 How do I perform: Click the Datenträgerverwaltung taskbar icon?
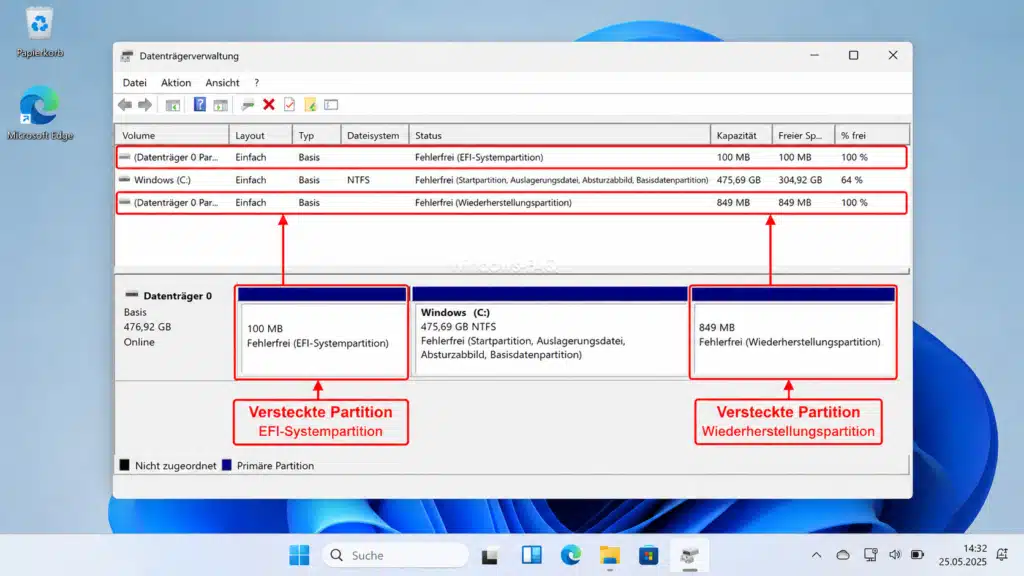point(689,555)
